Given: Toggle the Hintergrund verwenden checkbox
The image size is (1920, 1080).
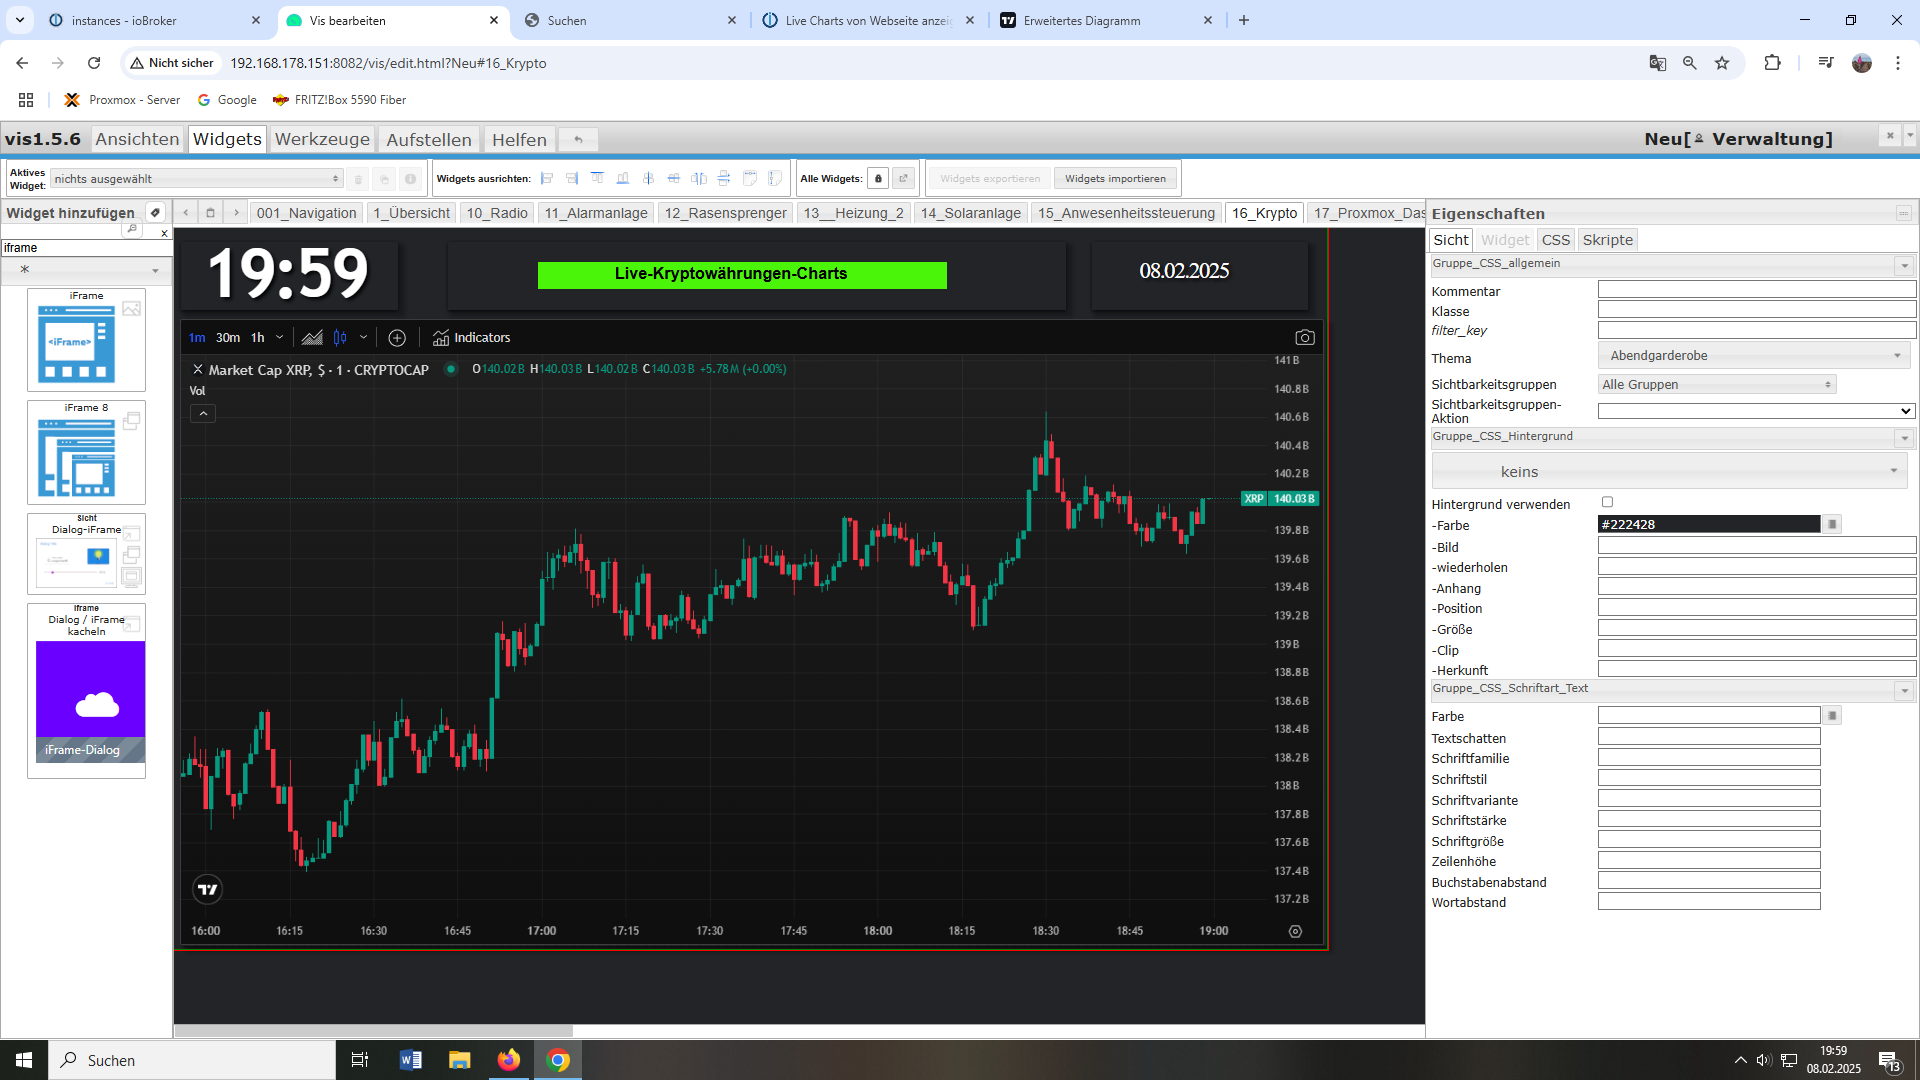Looking at the screenshot, I should coord(1607,502).
